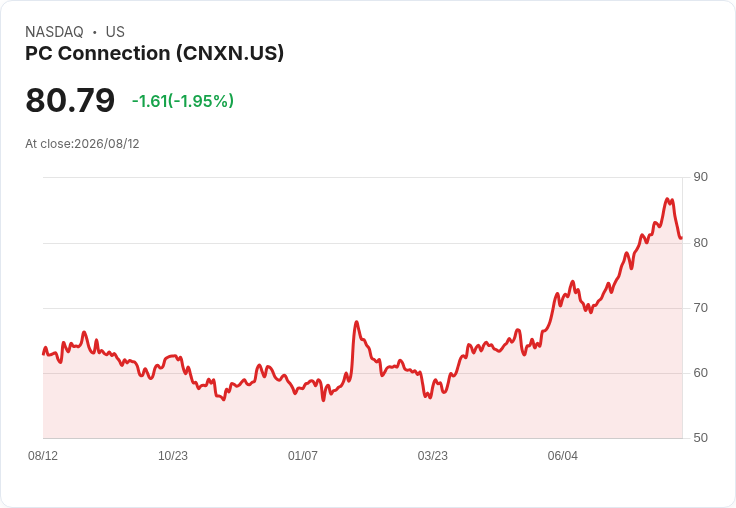The image size is (736, 508).
Task: Click the 08/12 date axis label
Action: [43, 455]
